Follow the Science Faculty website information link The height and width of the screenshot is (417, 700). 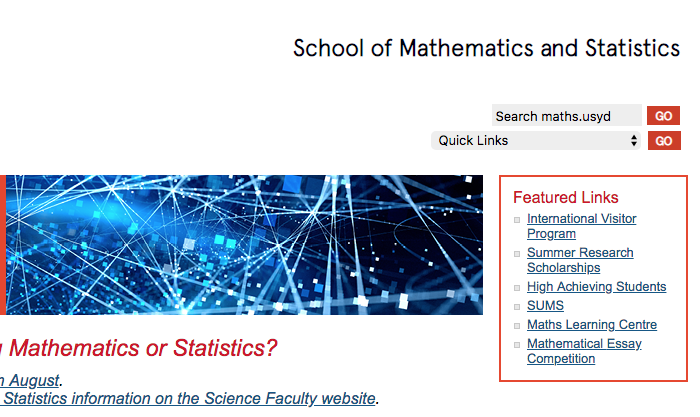[188, 399]
